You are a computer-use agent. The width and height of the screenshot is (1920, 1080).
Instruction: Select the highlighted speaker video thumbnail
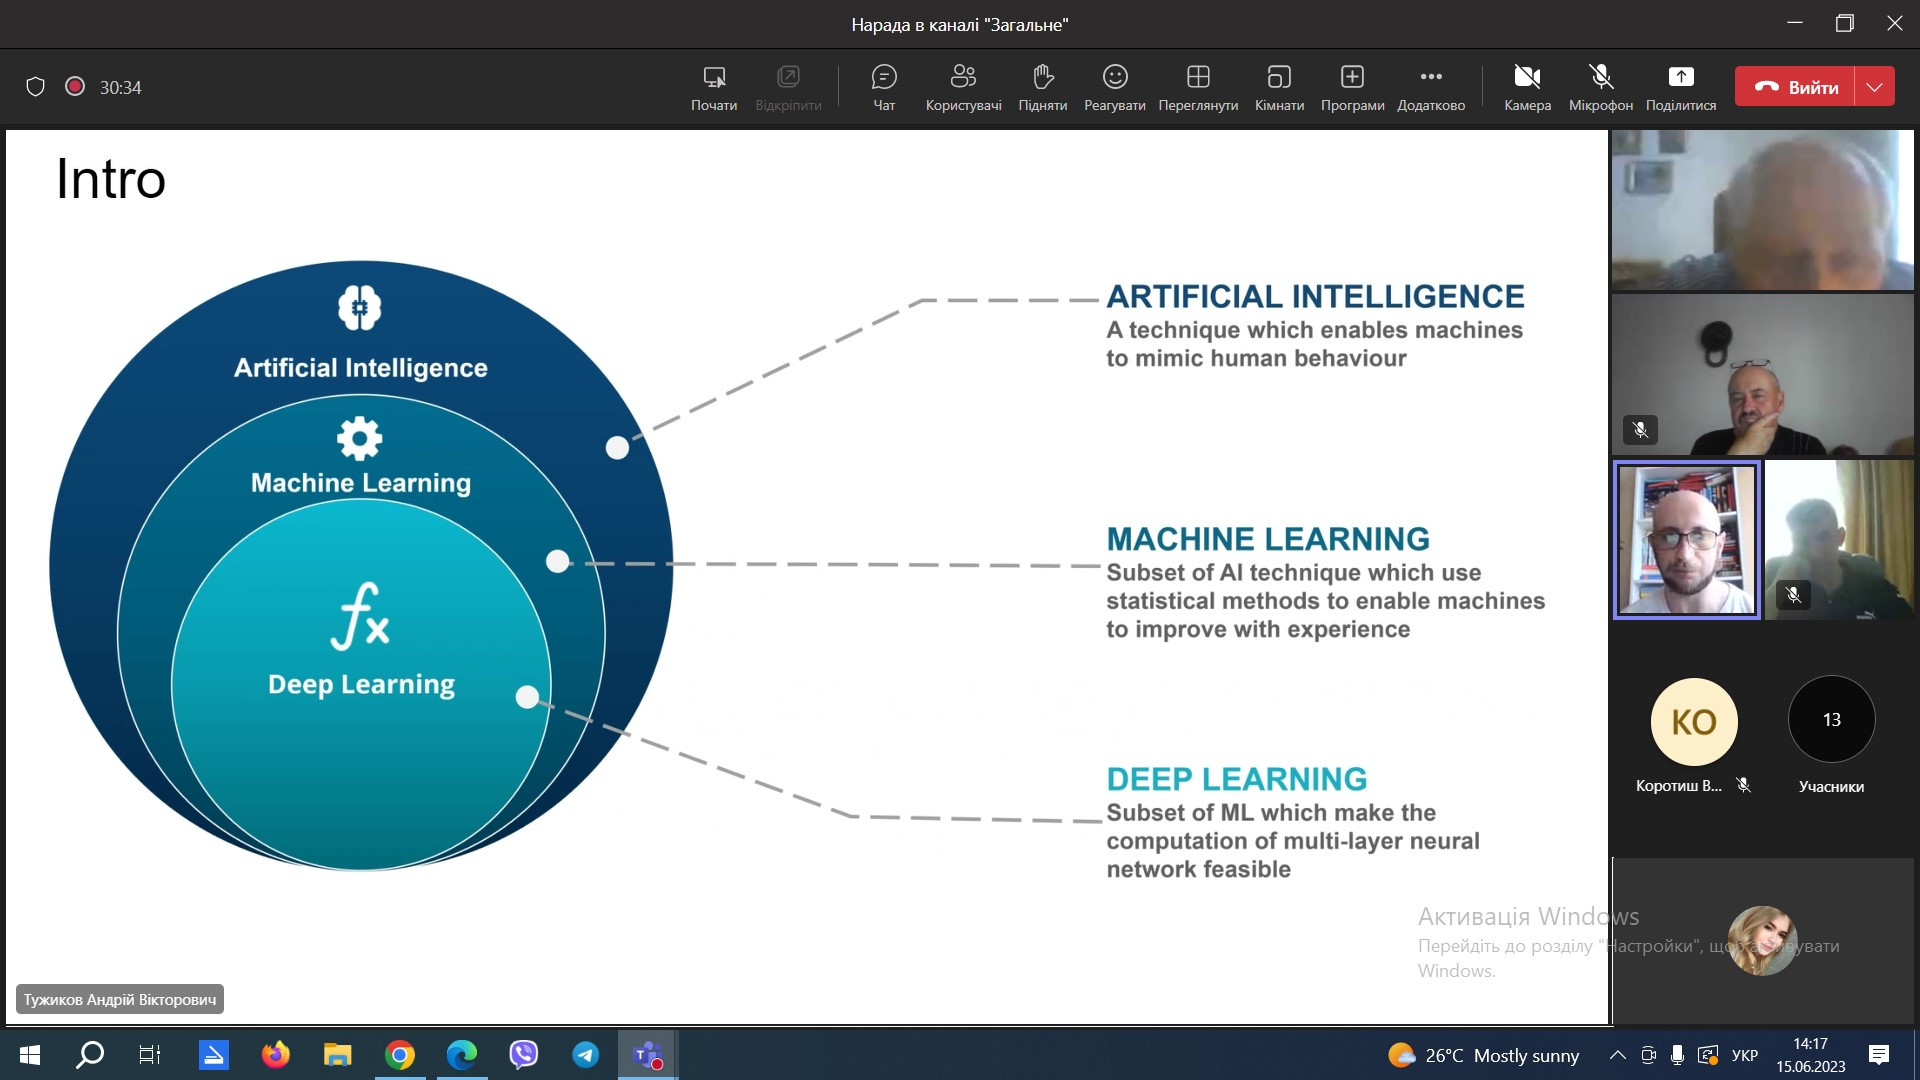[1687, 540]
